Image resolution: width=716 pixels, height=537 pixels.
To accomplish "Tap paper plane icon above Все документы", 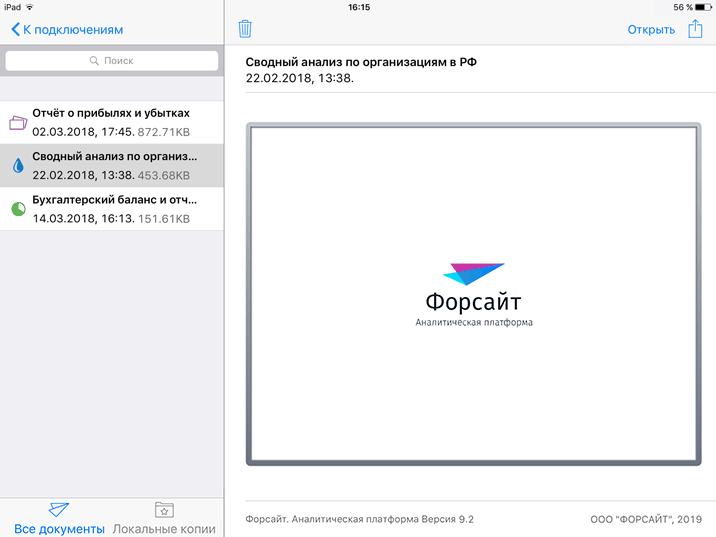I will pyautogui.click(x=59, y=510).
